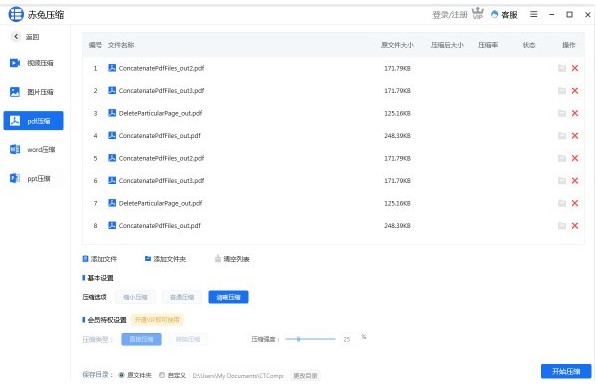The width and height of the screenshot is (596, 390).
Task: Open output folder for row 1
Action: point(562,68)
